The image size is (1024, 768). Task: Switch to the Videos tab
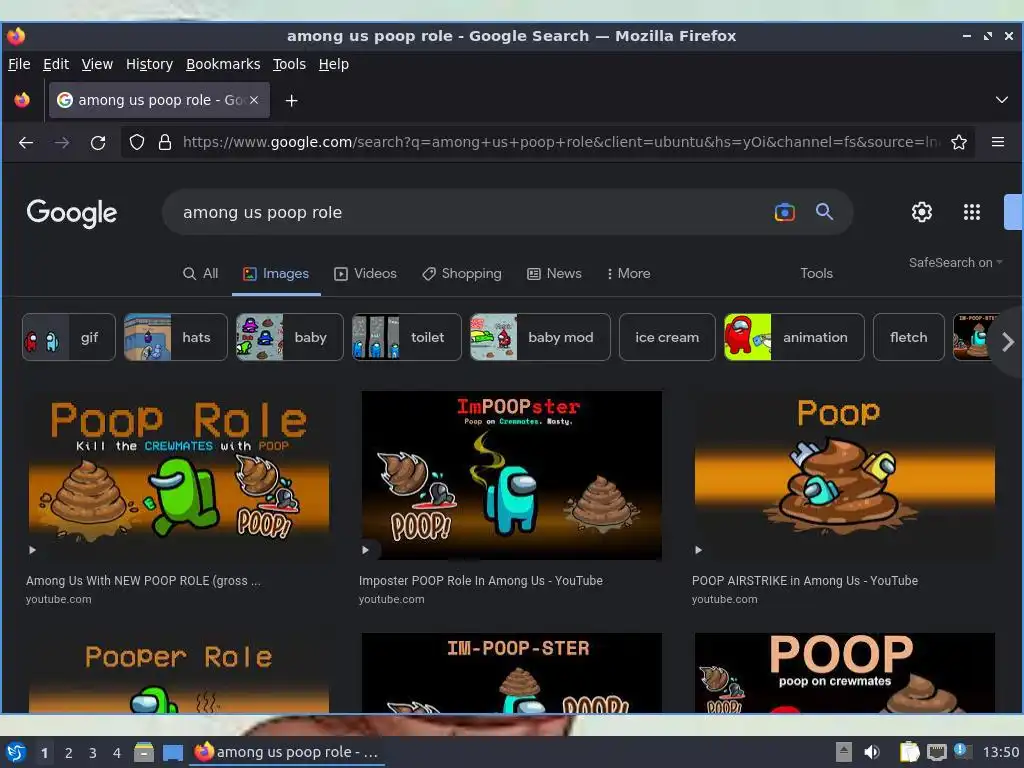coord(365,274)
